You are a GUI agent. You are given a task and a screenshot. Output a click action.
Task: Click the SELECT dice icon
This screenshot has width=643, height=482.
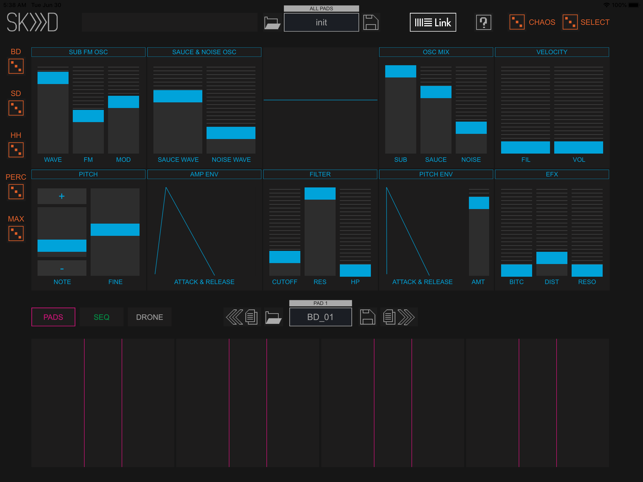click(x=570, y=22)
